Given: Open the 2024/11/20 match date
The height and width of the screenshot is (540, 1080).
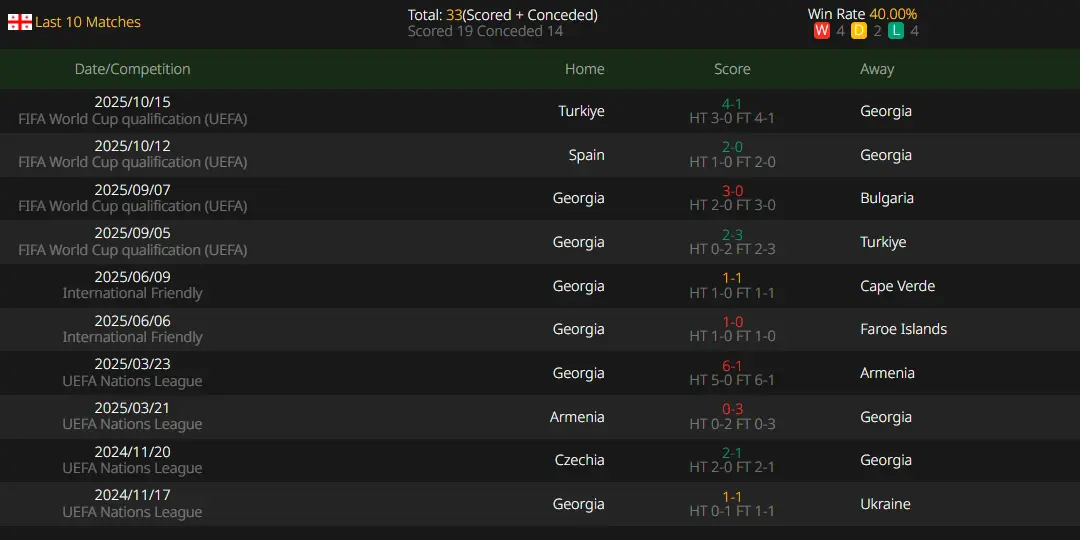Looking at the screenshot, I should tap(132, 452).
